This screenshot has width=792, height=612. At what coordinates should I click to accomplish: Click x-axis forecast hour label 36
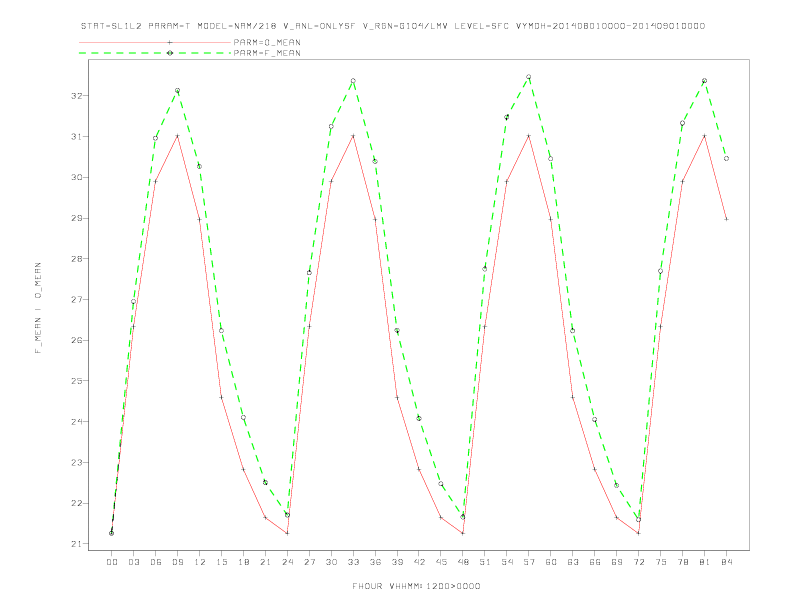375,562
